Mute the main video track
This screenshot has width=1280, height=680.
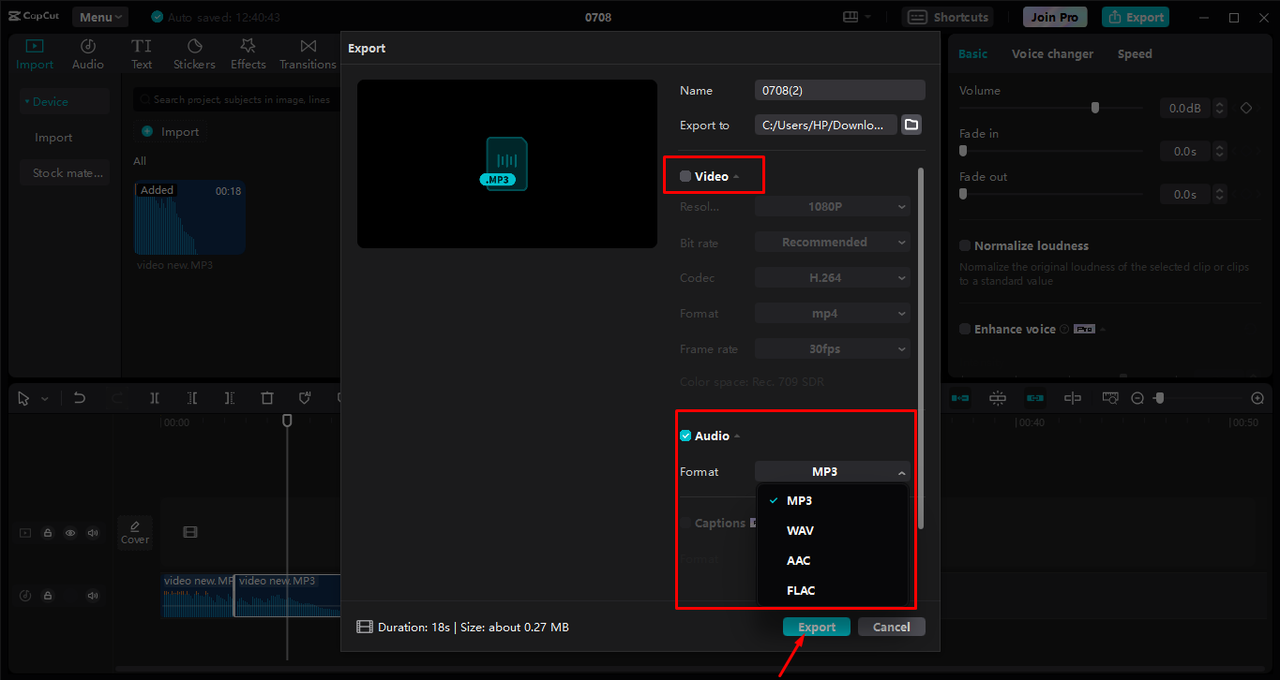(x=93, y=533)
